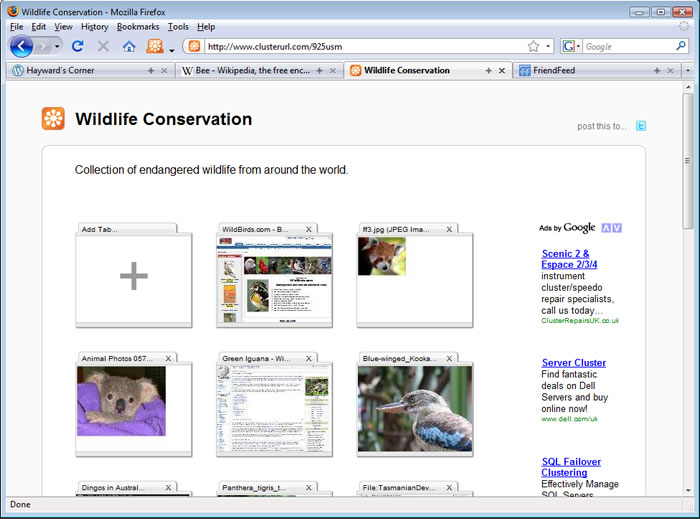Image resolution: width=700 pixels, height=519 pixels.
Task: Open the Blue-winged Kookaburra thumbnail image
Action: 415,408
